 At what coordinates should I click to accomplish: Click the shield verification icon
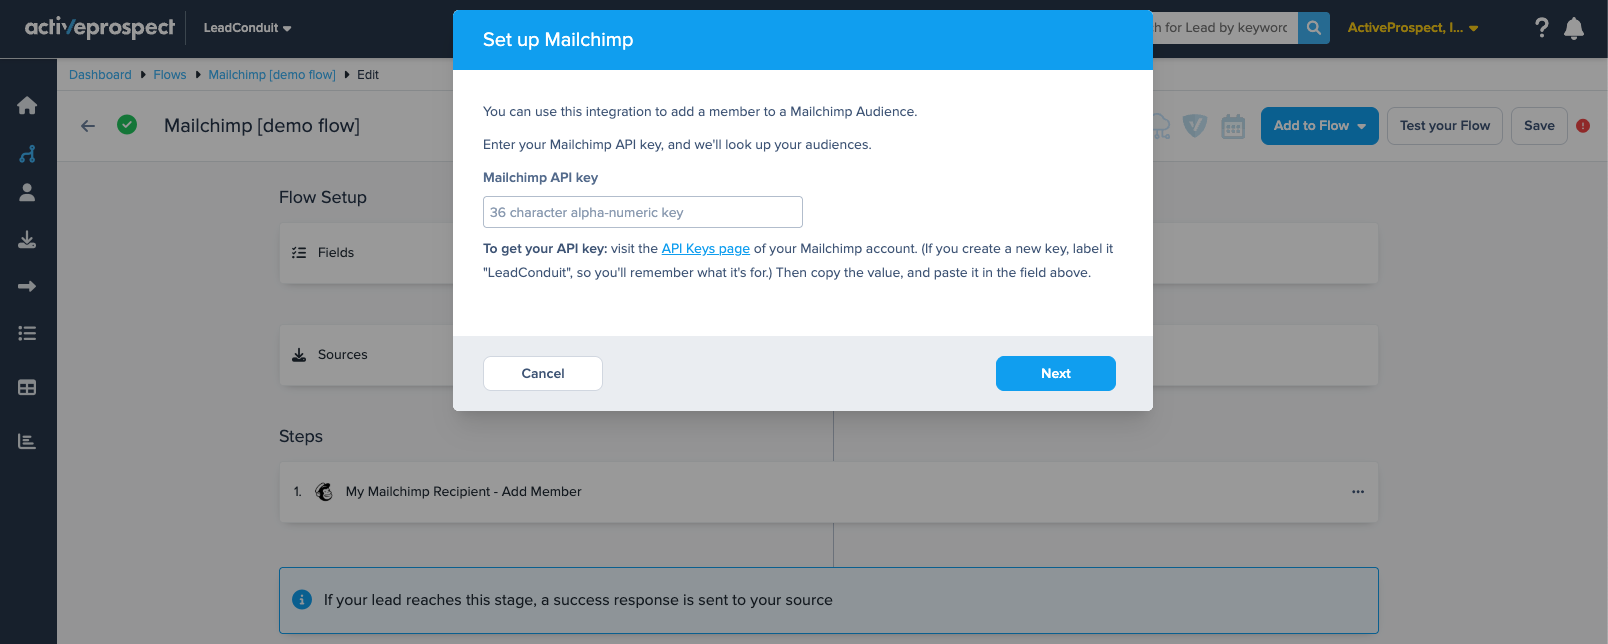coord(1195,126)
